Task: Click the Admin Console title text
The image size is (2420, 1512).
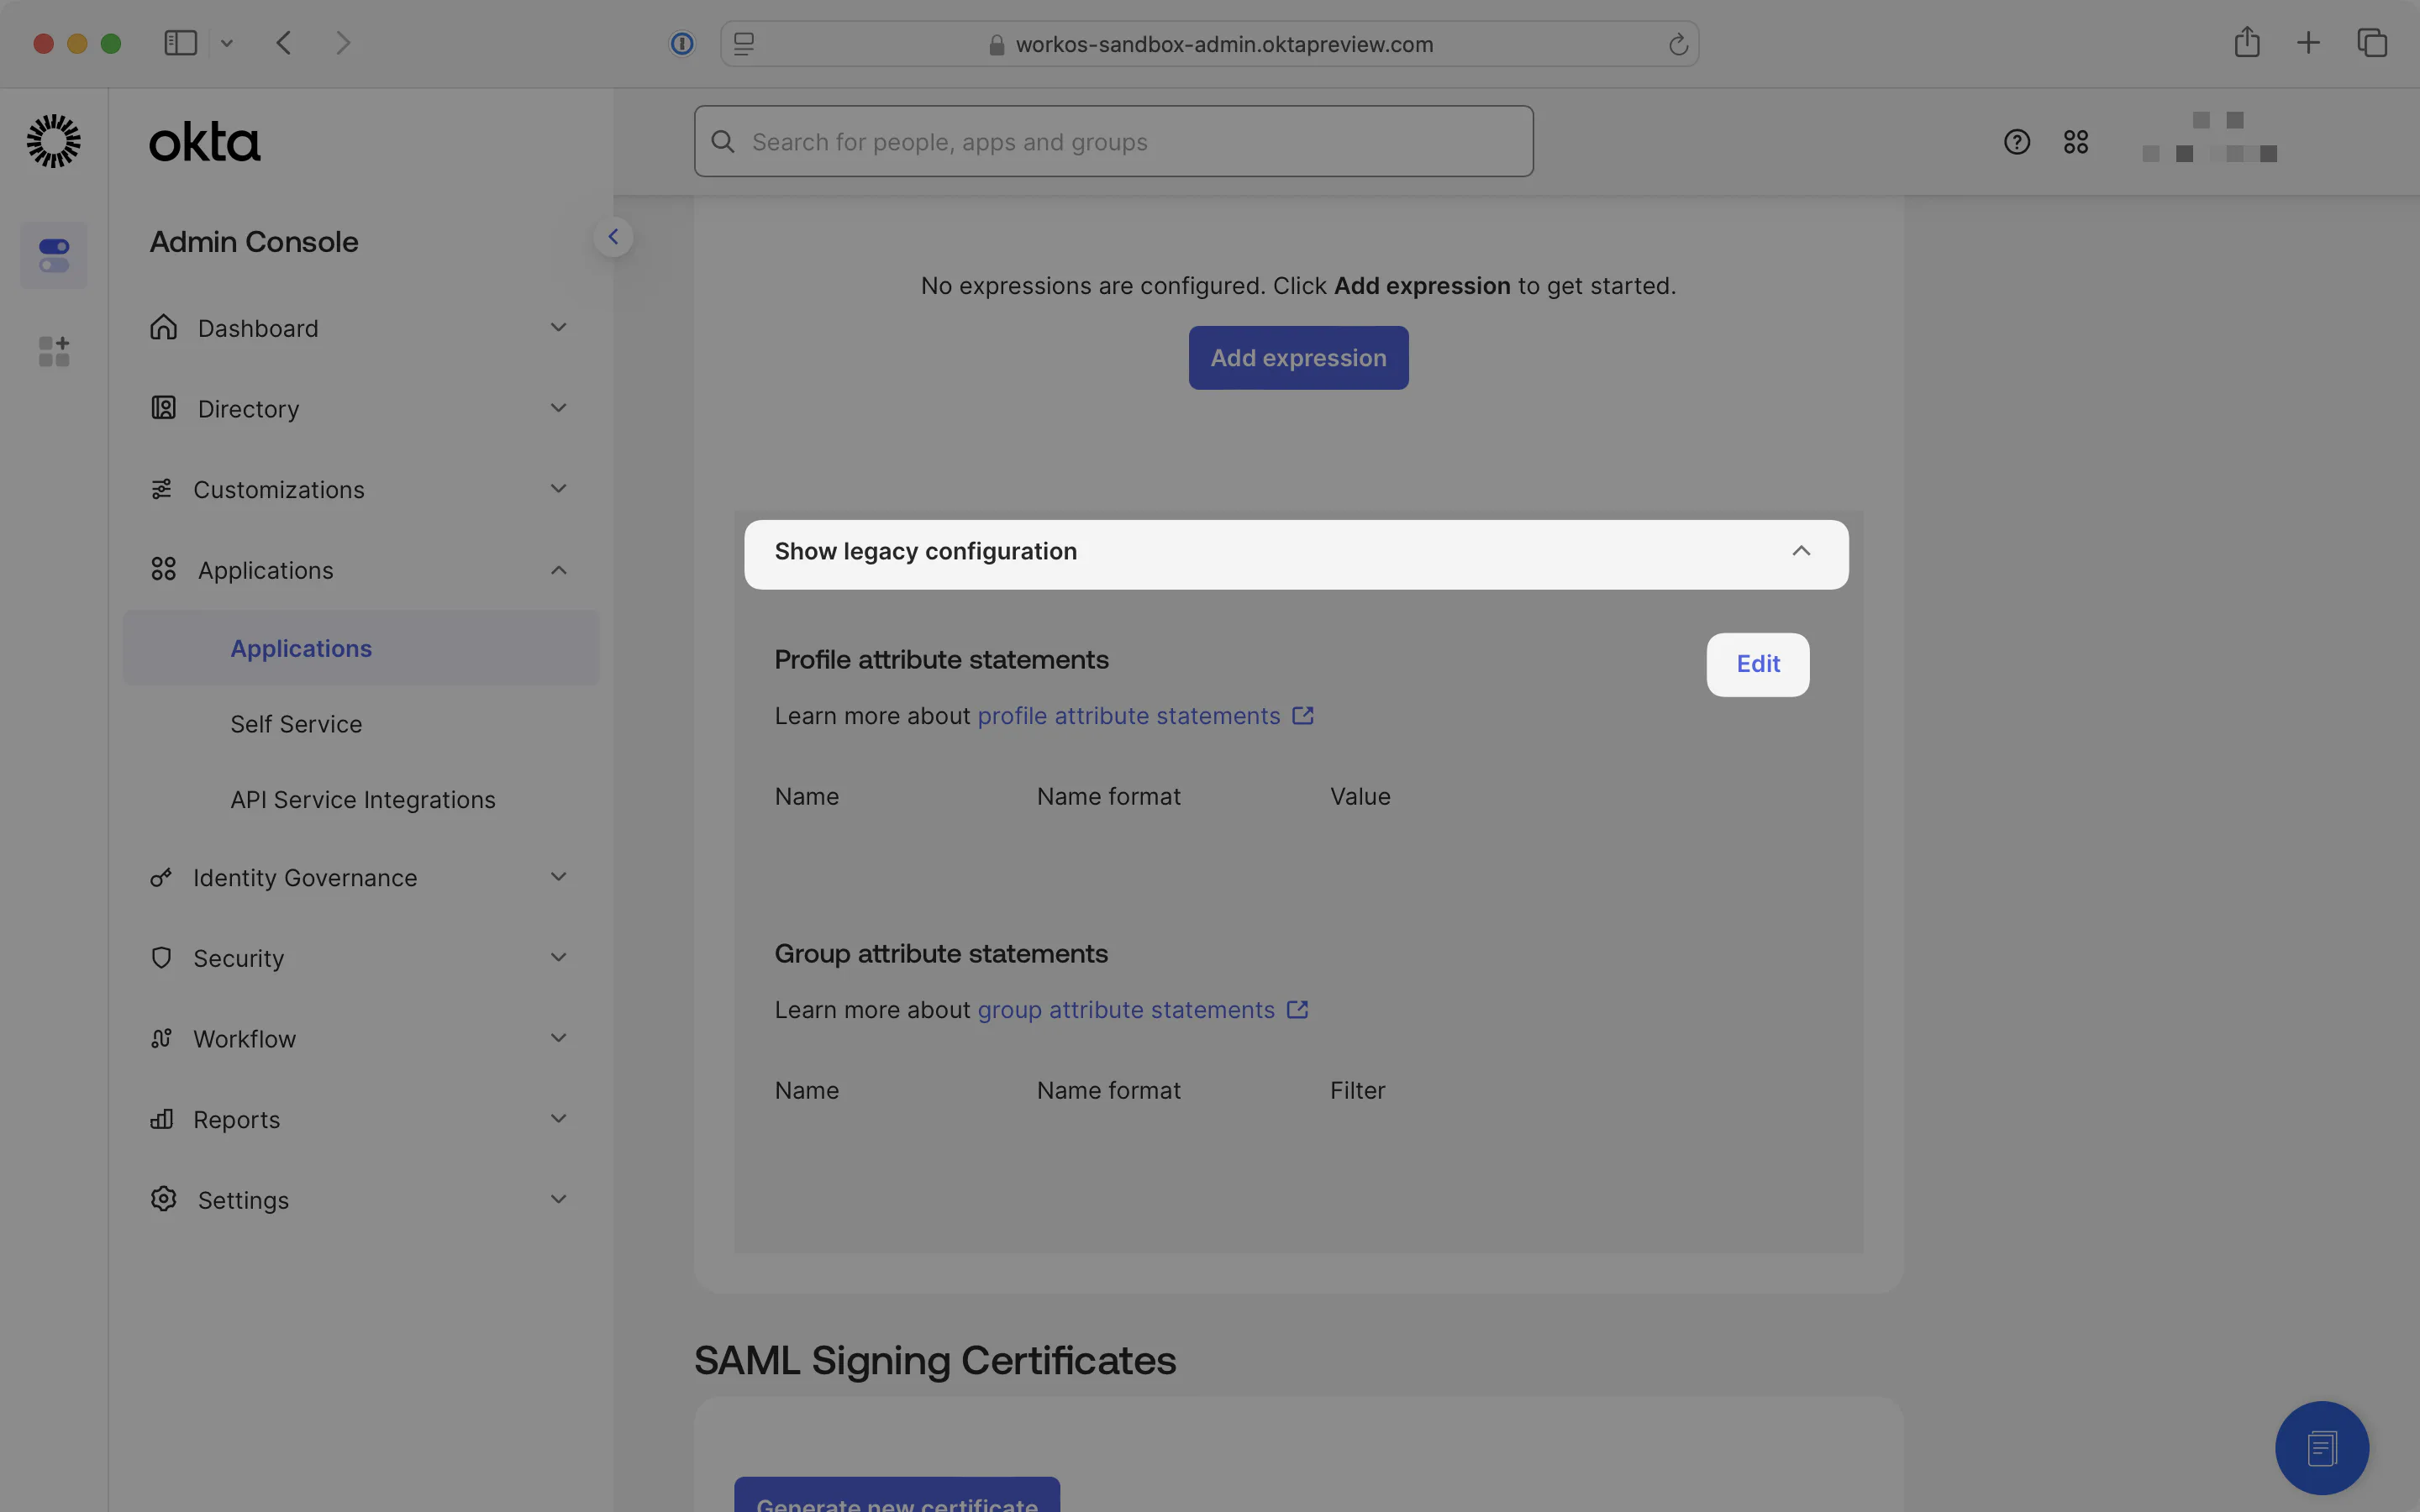Action: coord(254,242)
